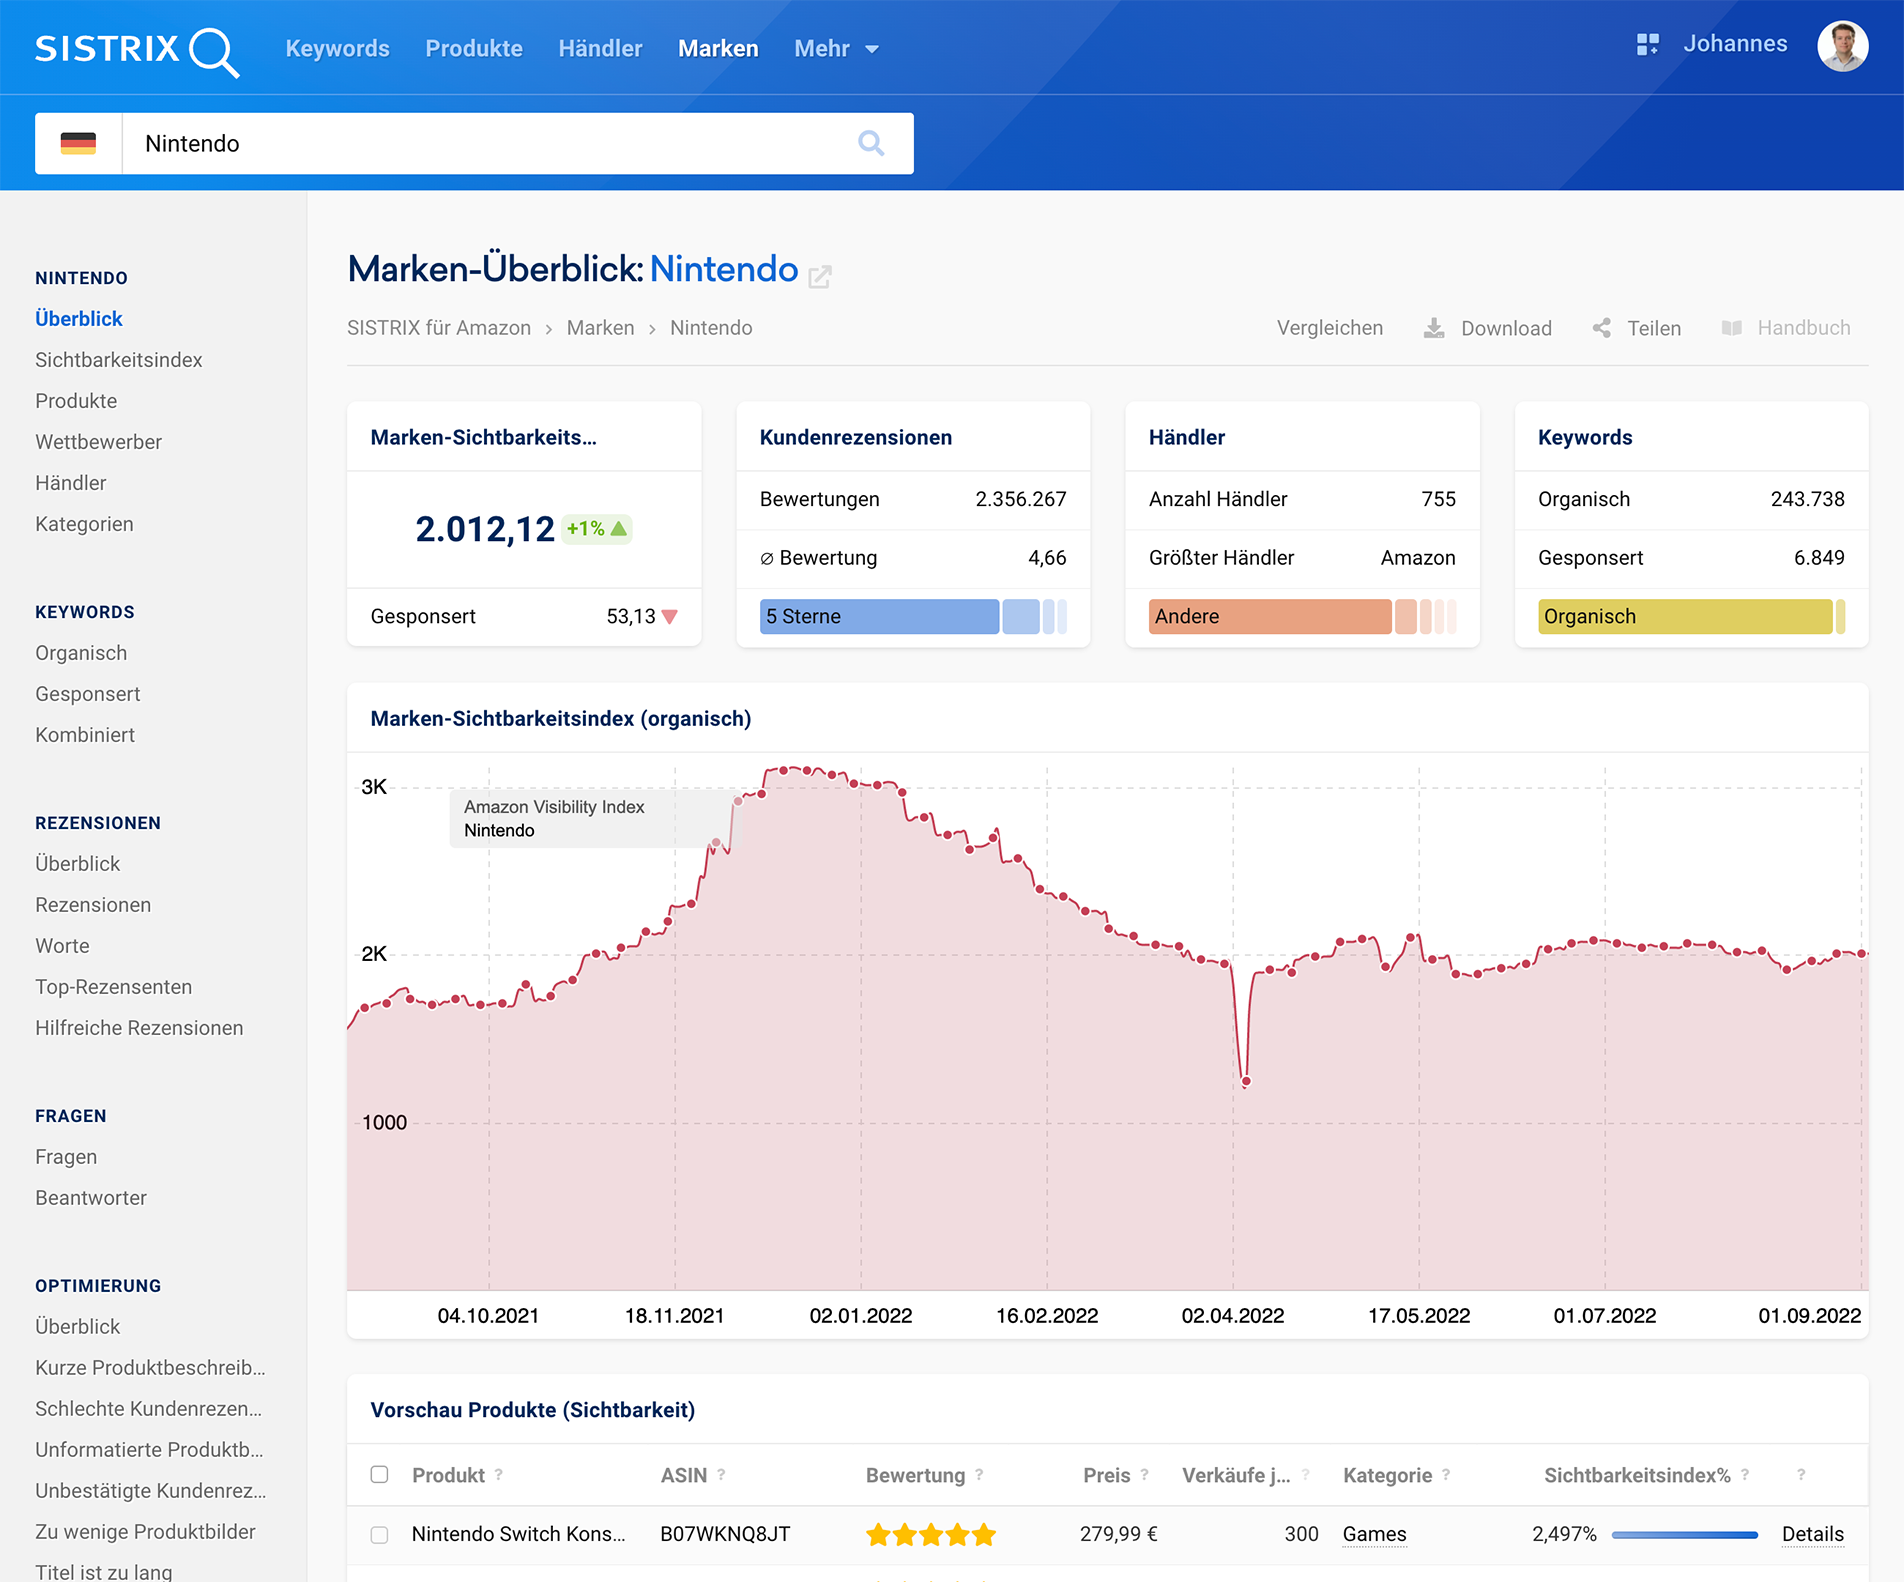Click the Download icon
1904x1582 pixels.
click(1434, 328)
